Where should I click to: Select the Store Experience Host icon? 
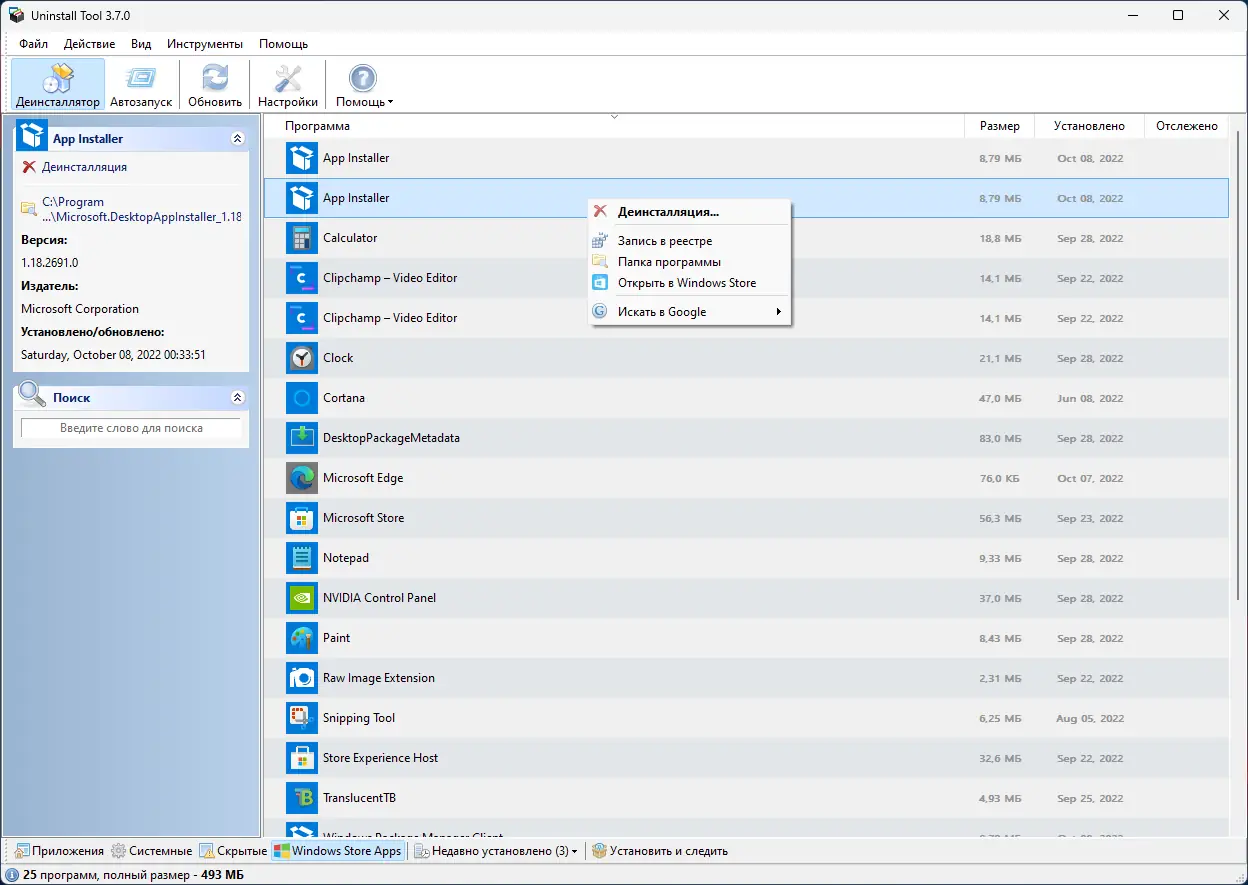[302, 758]
